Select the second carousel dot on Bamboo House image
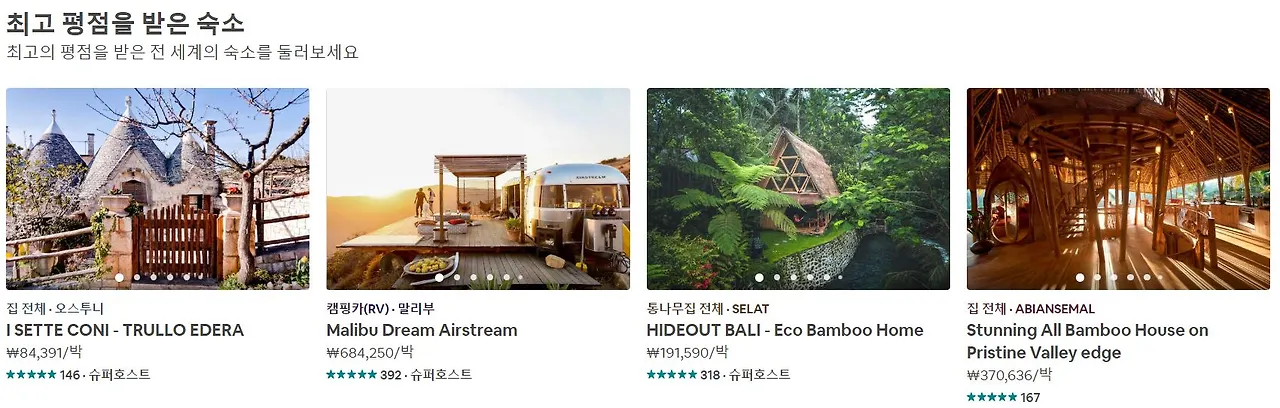This screenshot has height=408, width=1280. coord(1097,277)
